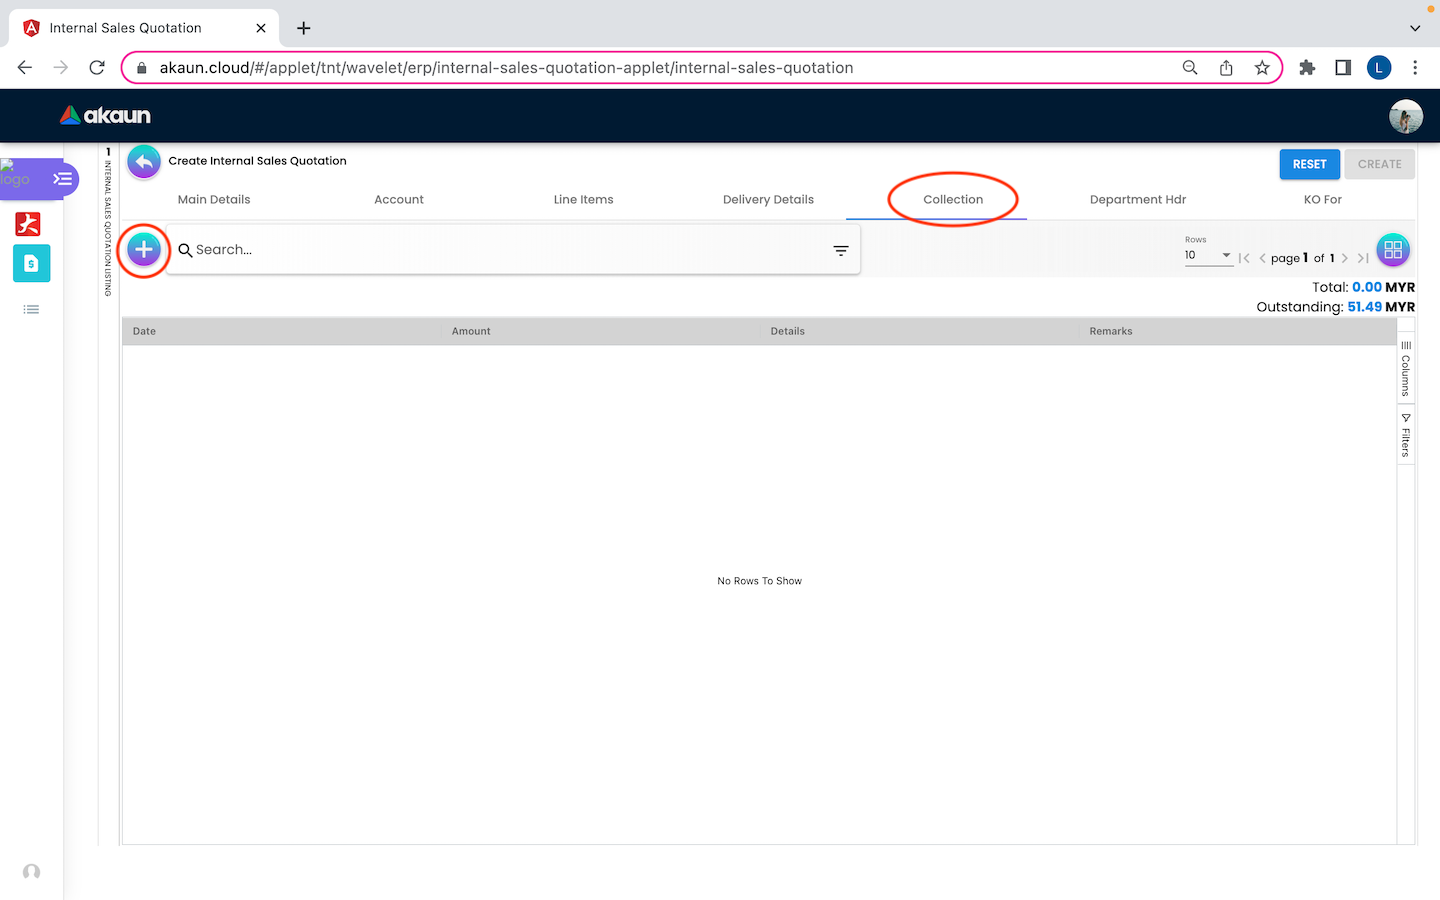
Task: Open the sidebar list icon
Action: 31,309
